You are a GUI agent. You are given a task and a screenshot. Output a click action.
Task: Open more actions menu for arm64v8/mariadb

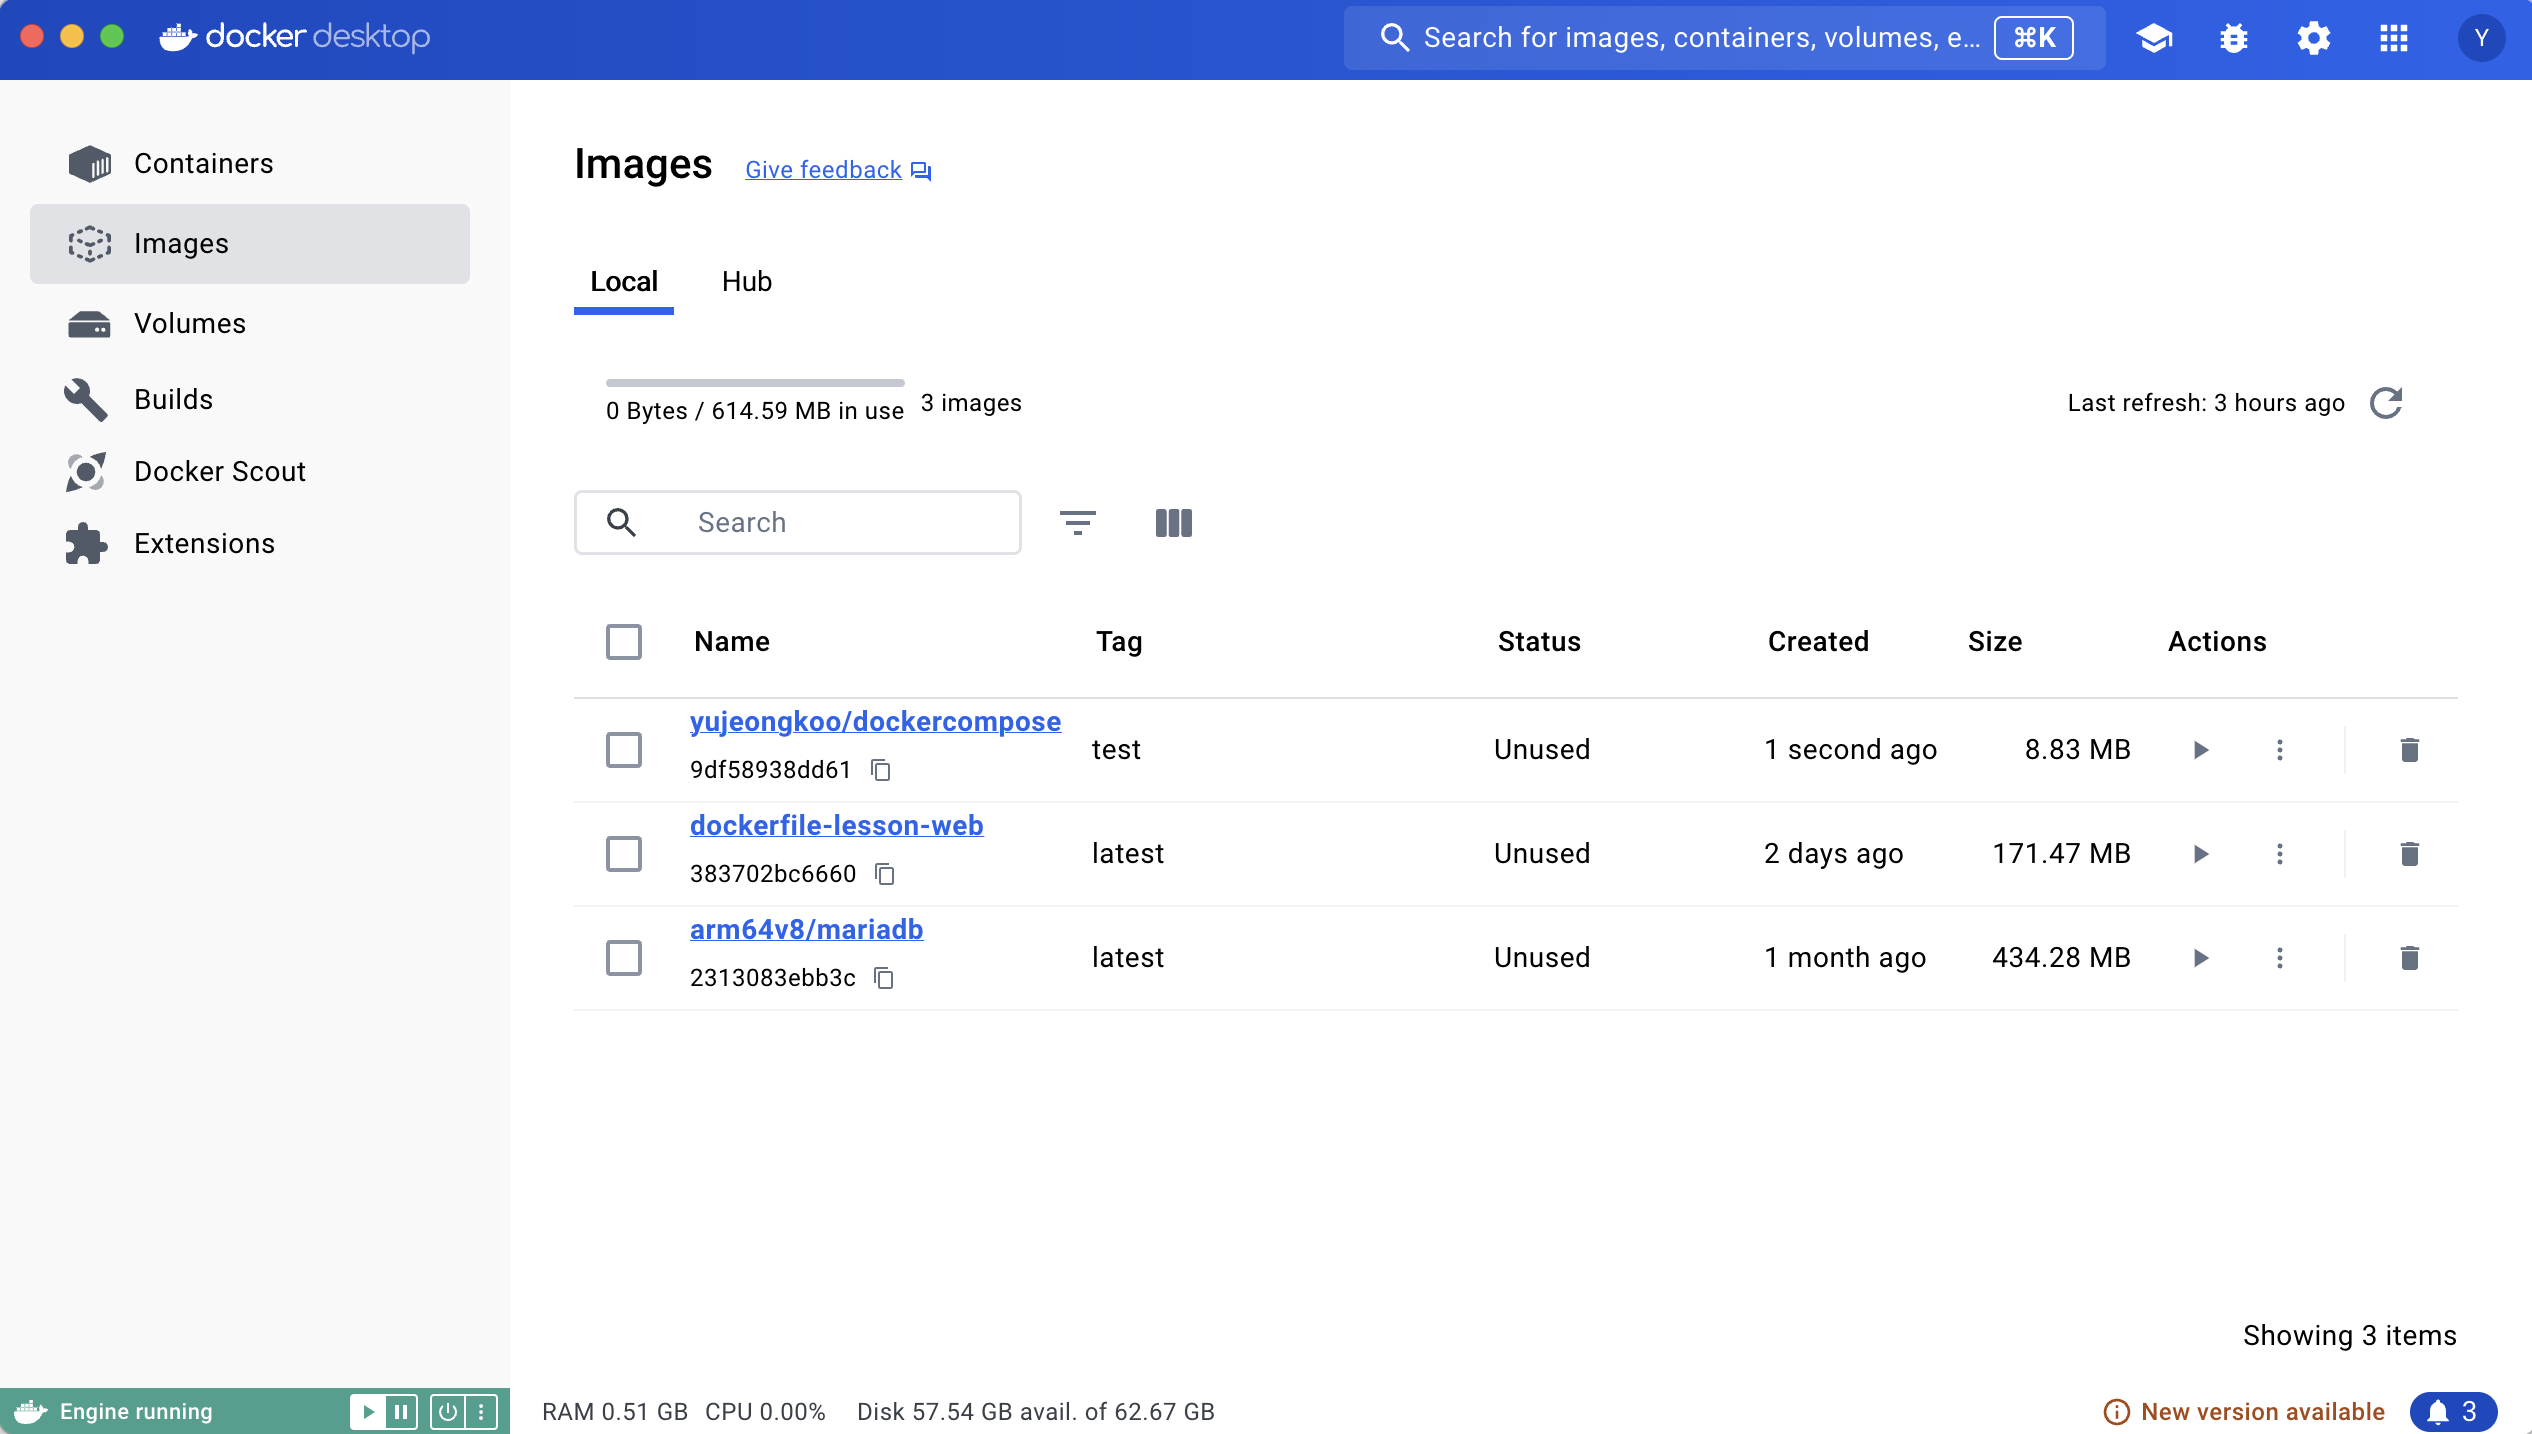tap(2279, 958)
